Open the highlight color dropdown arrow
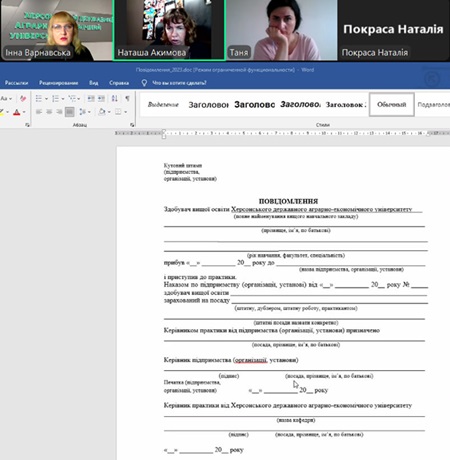This screenshot has width=450, height=460. coord(7,112)
